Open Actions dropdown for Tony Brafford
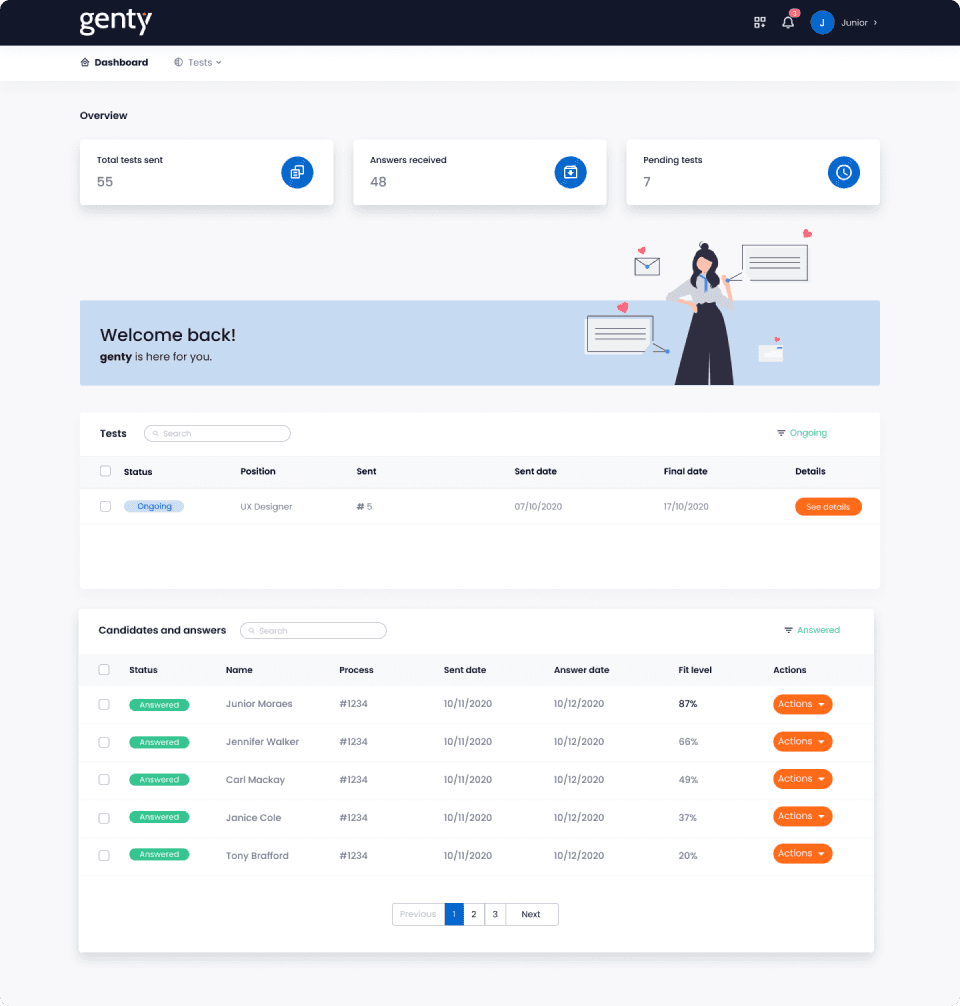This screenshot has height=1006, width=960. (x=802, y=853)
